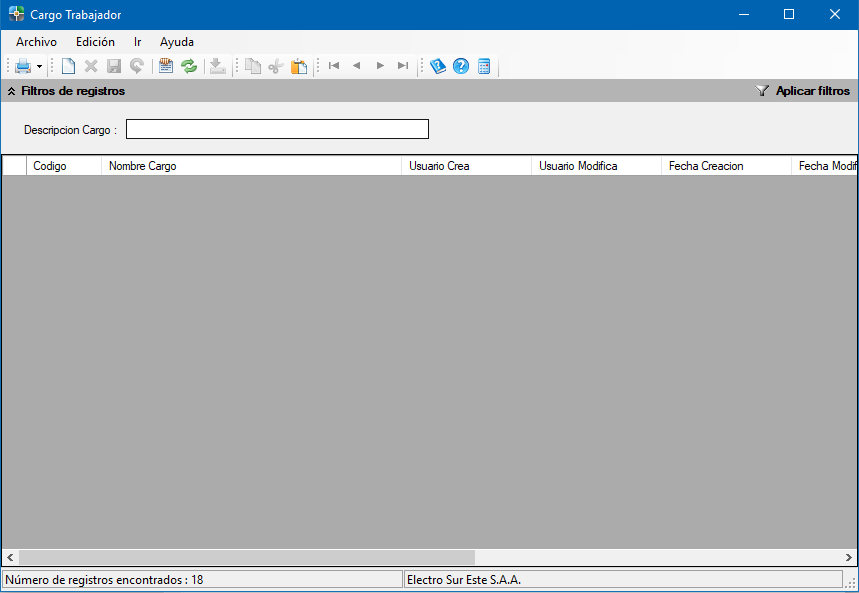Click the floppy disk save icon
The height and width of the screenshot is (593, 859).
pos(114,66)
